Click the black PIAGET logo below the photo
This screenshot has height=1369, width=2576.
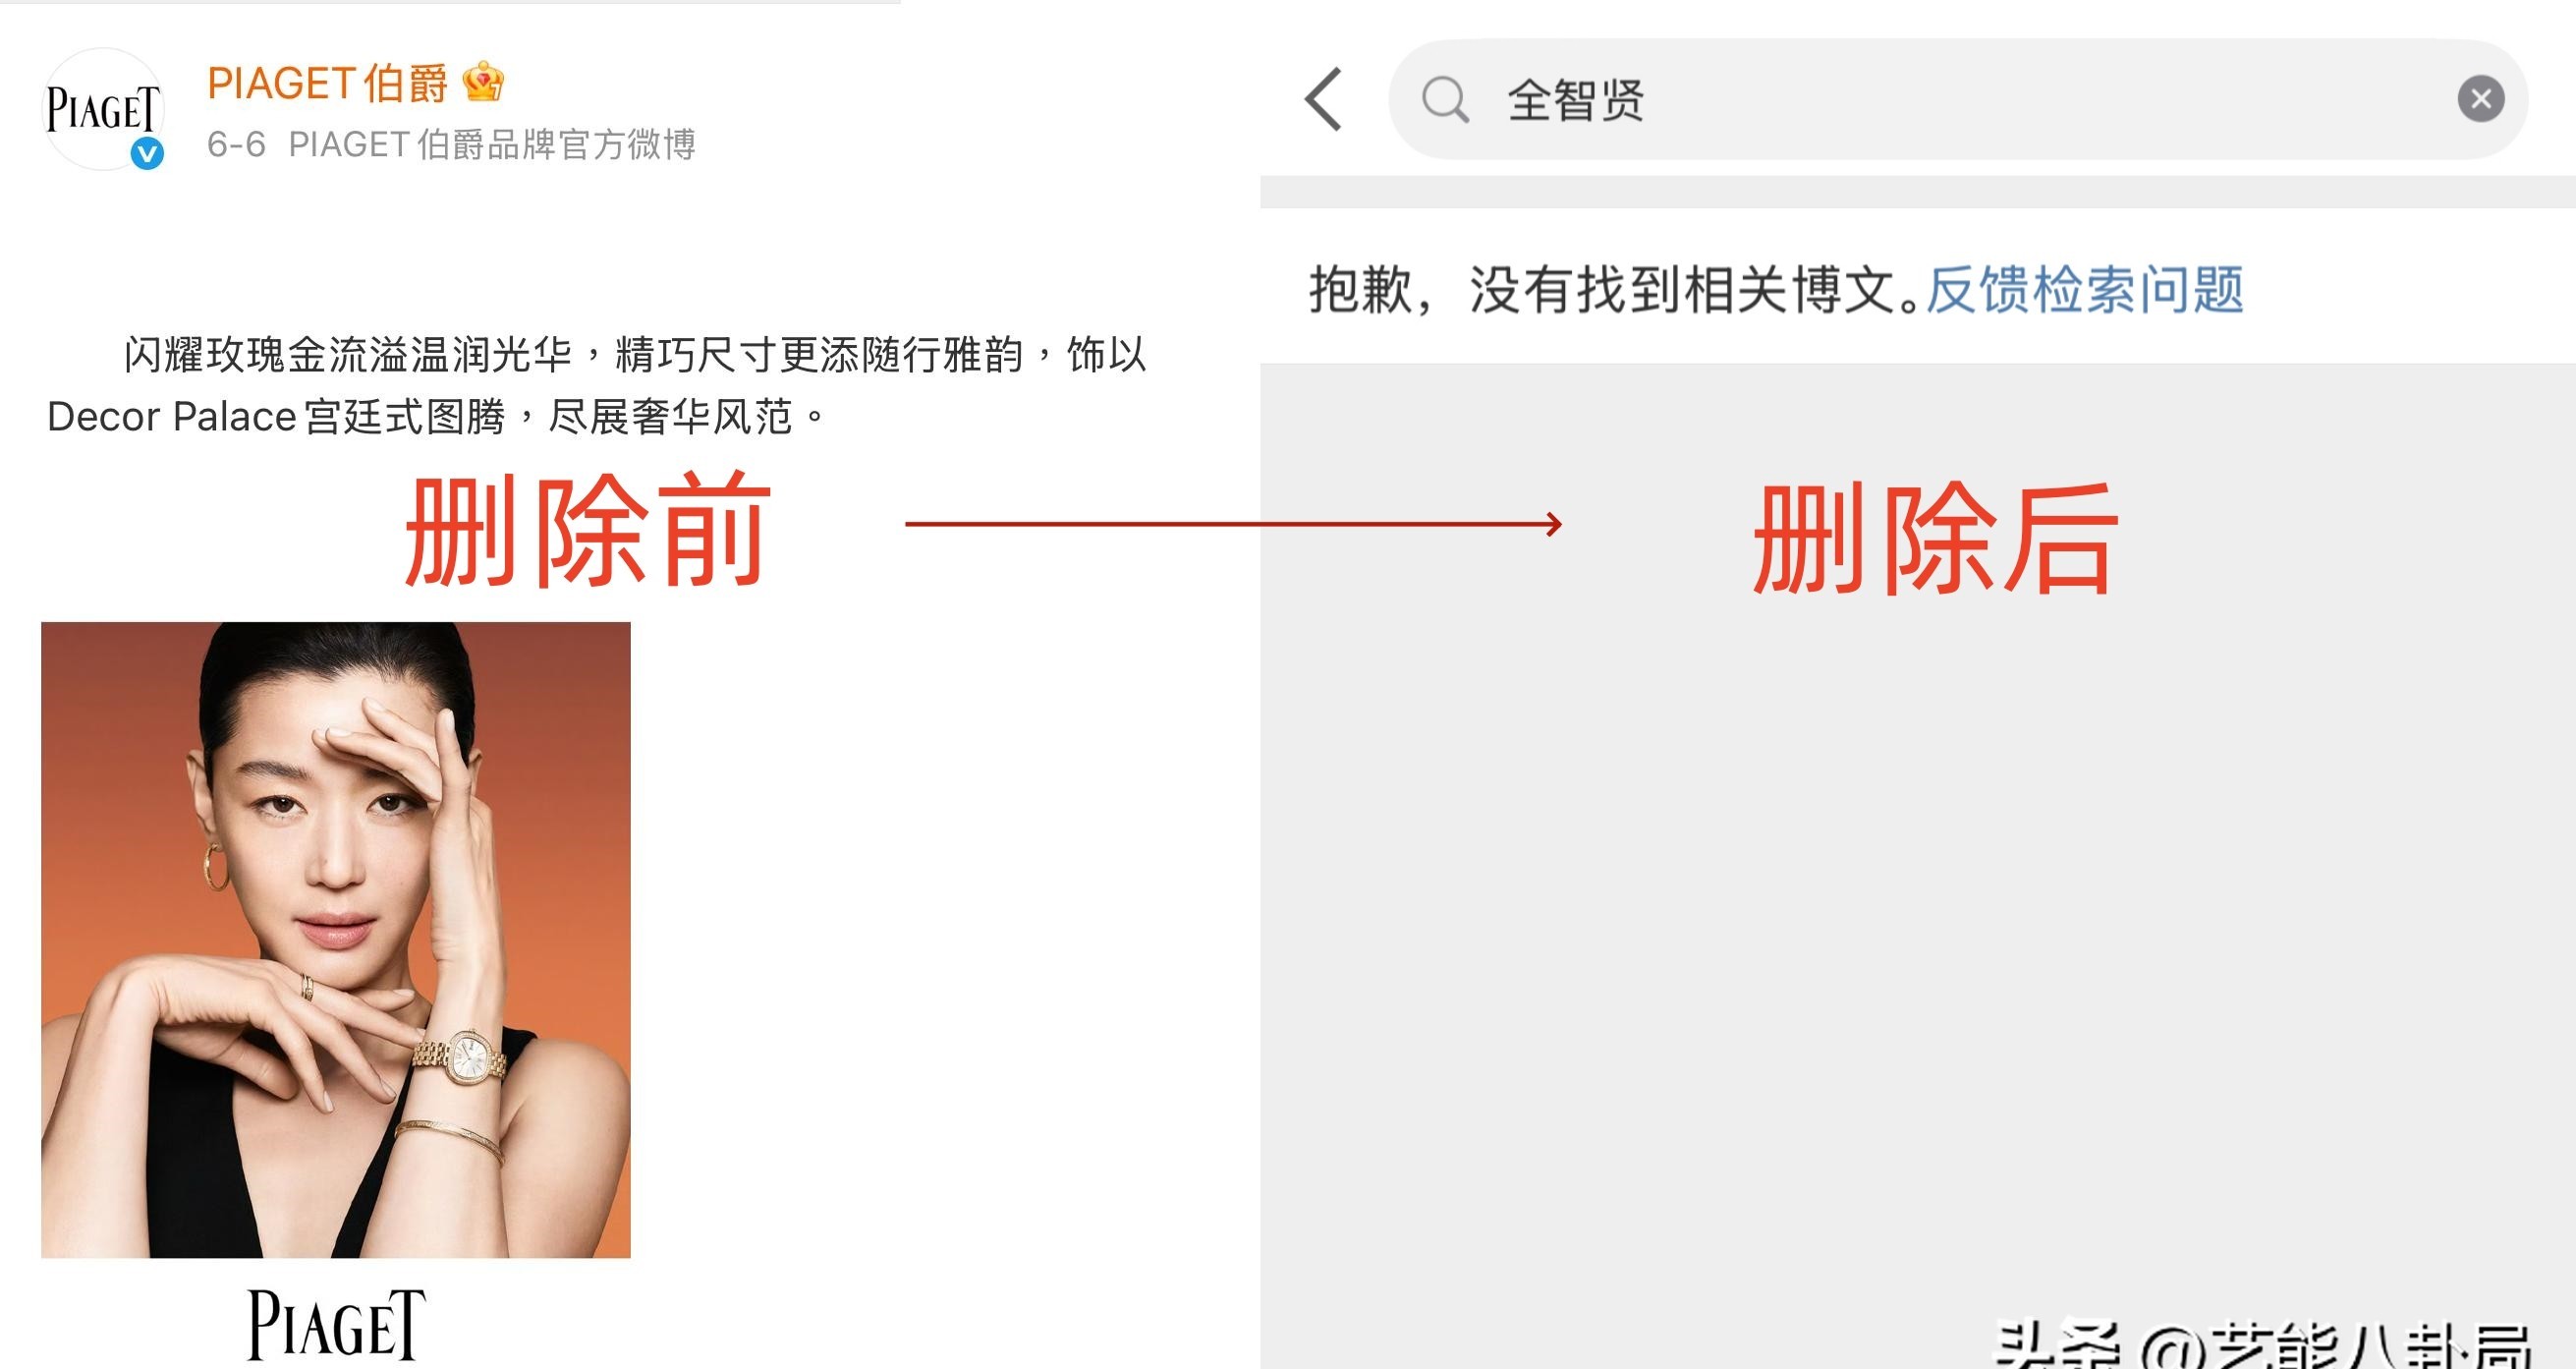pos(336,1325)
